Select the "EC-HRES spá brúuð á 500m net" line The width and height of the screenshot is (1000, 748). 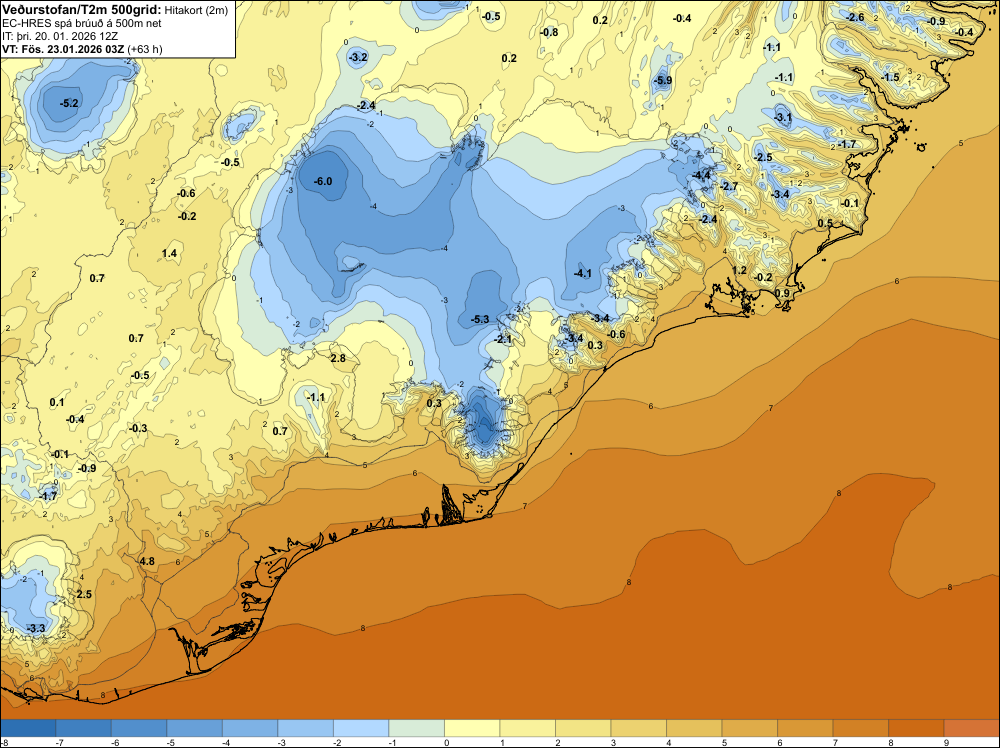point(82,23)
